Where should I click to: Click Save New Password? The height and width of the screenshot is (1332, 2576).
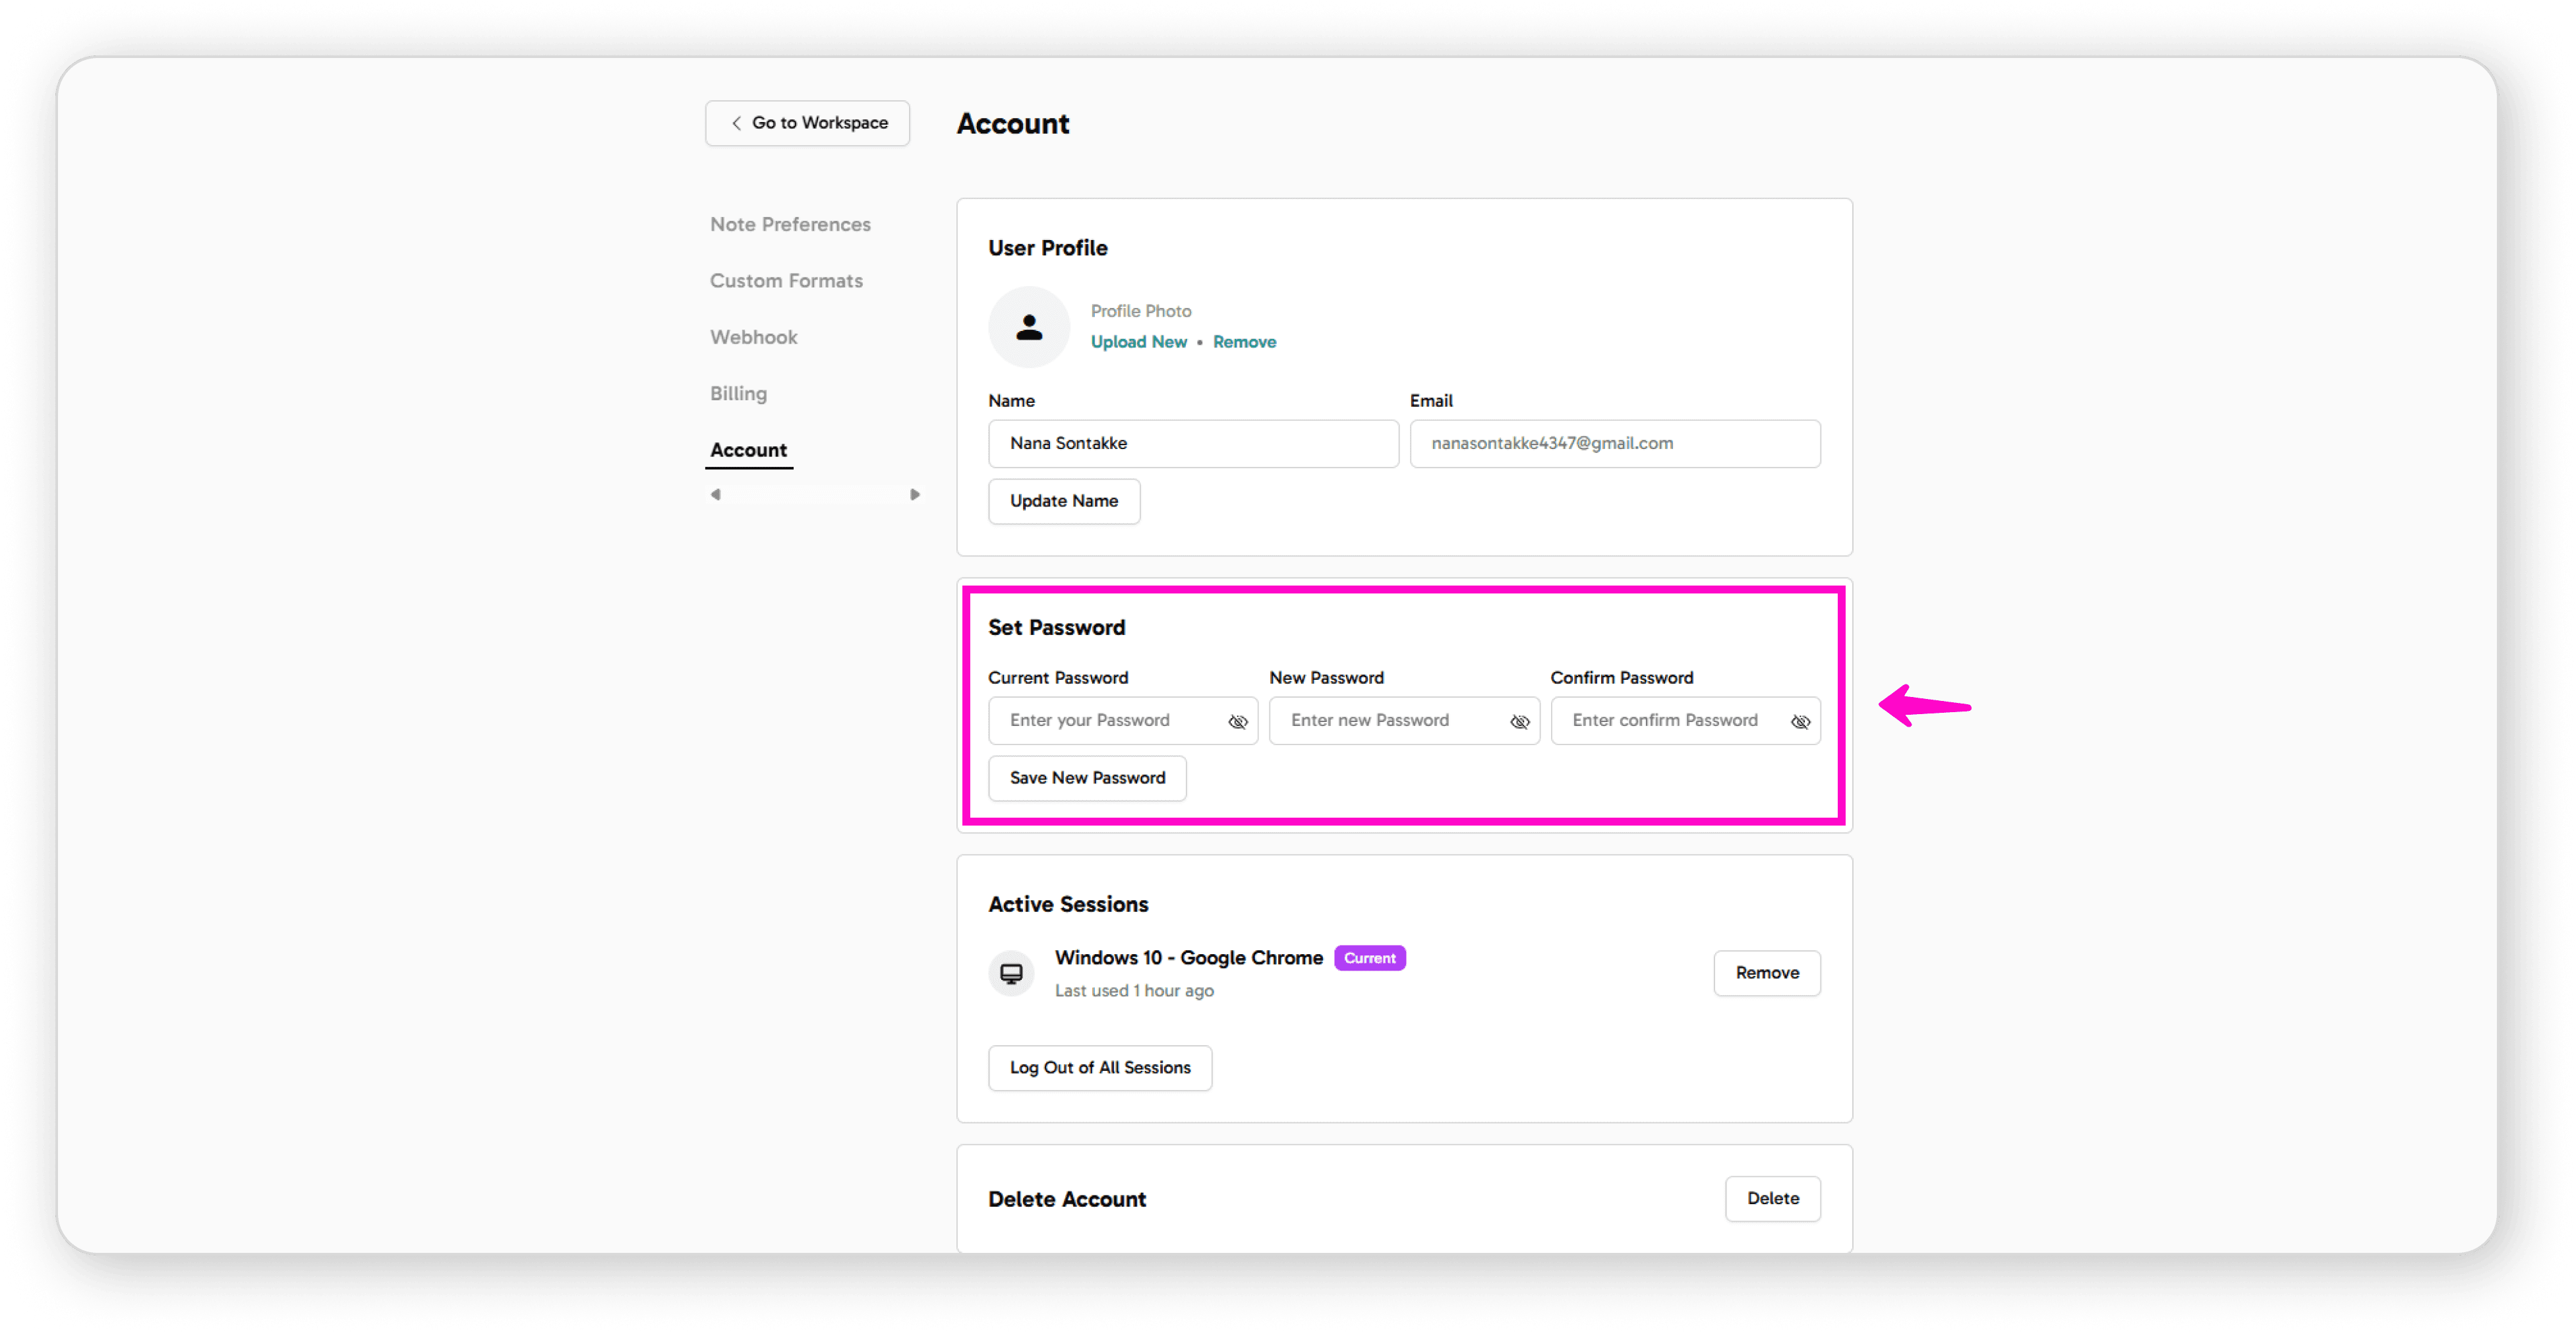[1086, 778]
